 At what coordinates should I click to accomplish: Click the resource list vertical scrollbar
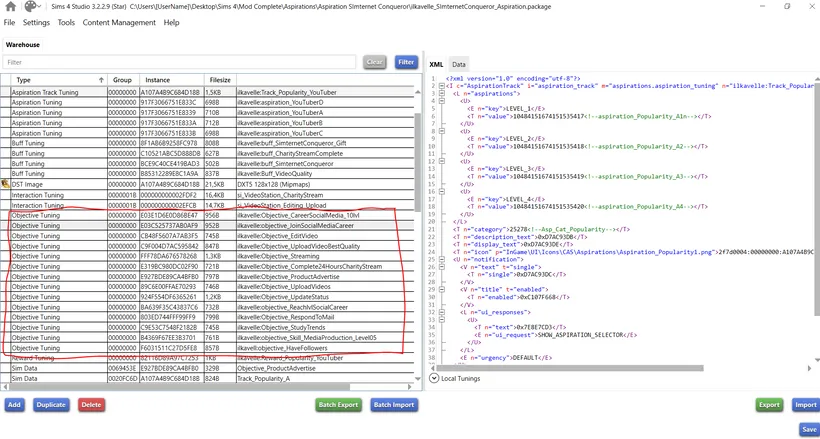[x=418, y=162]
